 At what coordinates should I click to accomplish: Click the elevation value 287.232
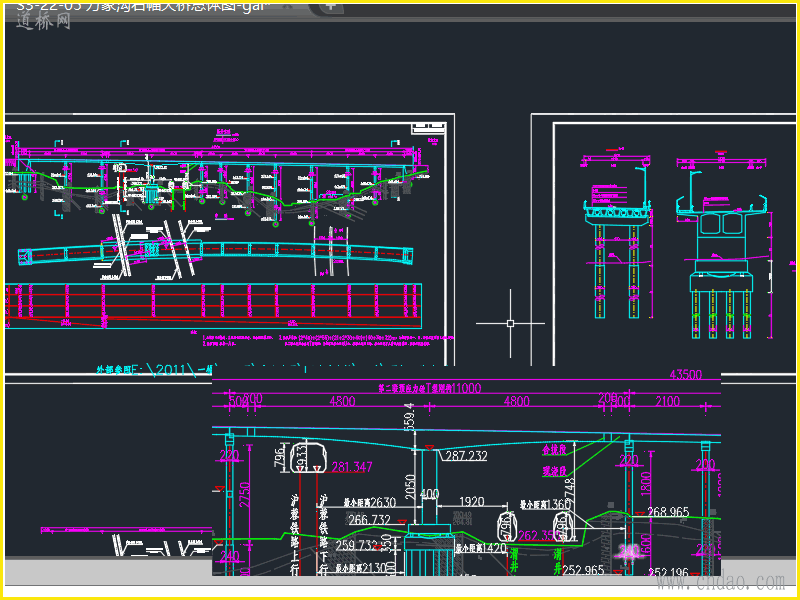[x=466, y=456]
